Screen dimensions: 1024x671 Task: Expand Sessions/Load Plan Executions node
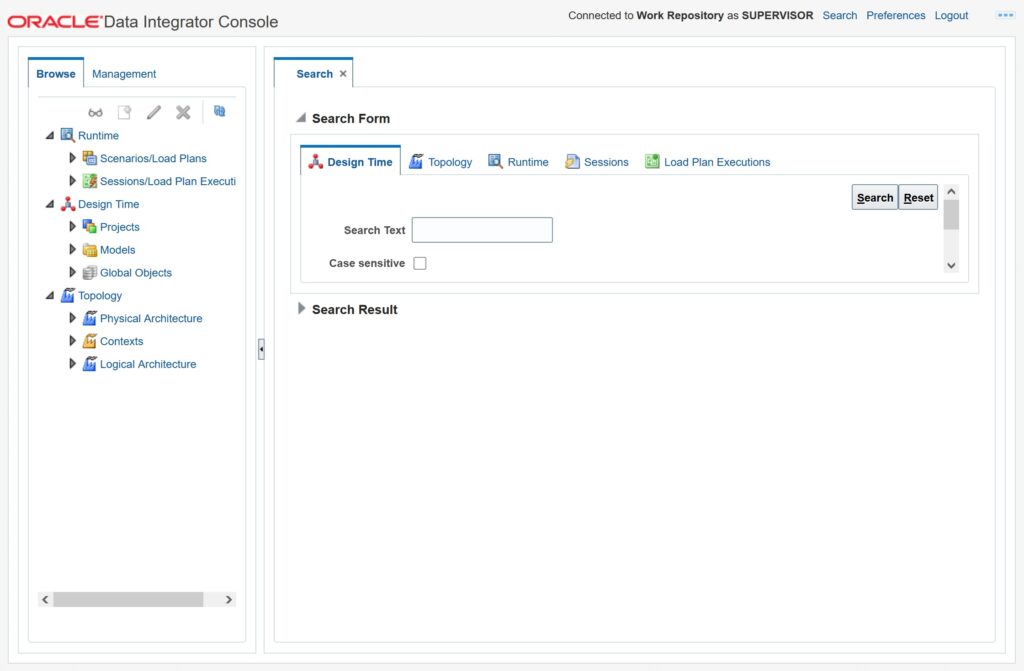coord(72,180)
